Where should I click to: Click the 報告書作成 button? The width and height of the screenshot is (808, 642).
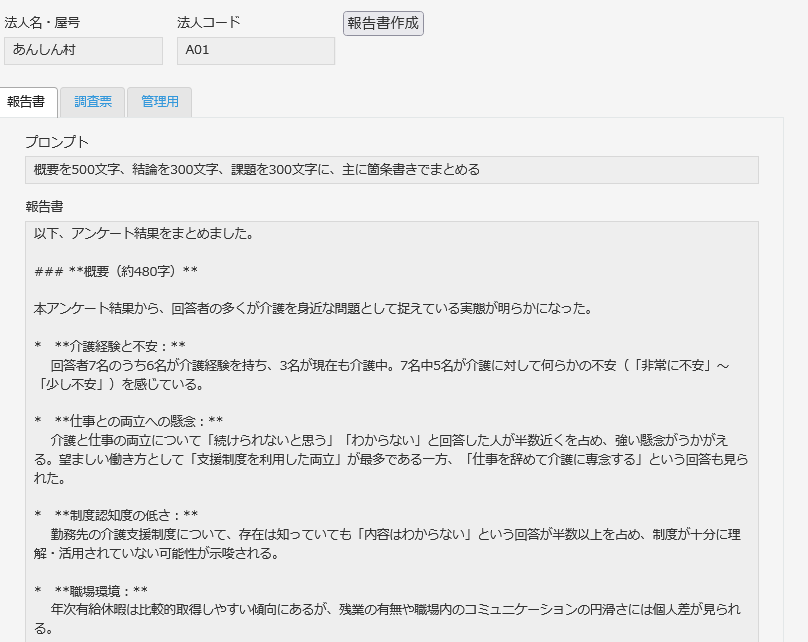coord(383,24)
